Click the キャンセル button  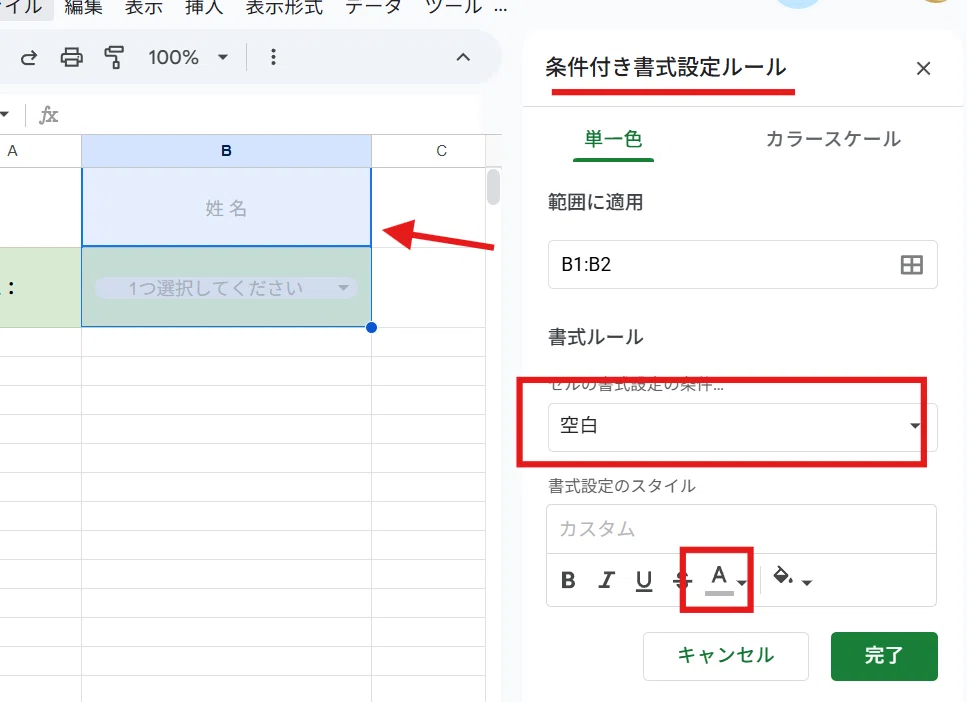[726, 656]
